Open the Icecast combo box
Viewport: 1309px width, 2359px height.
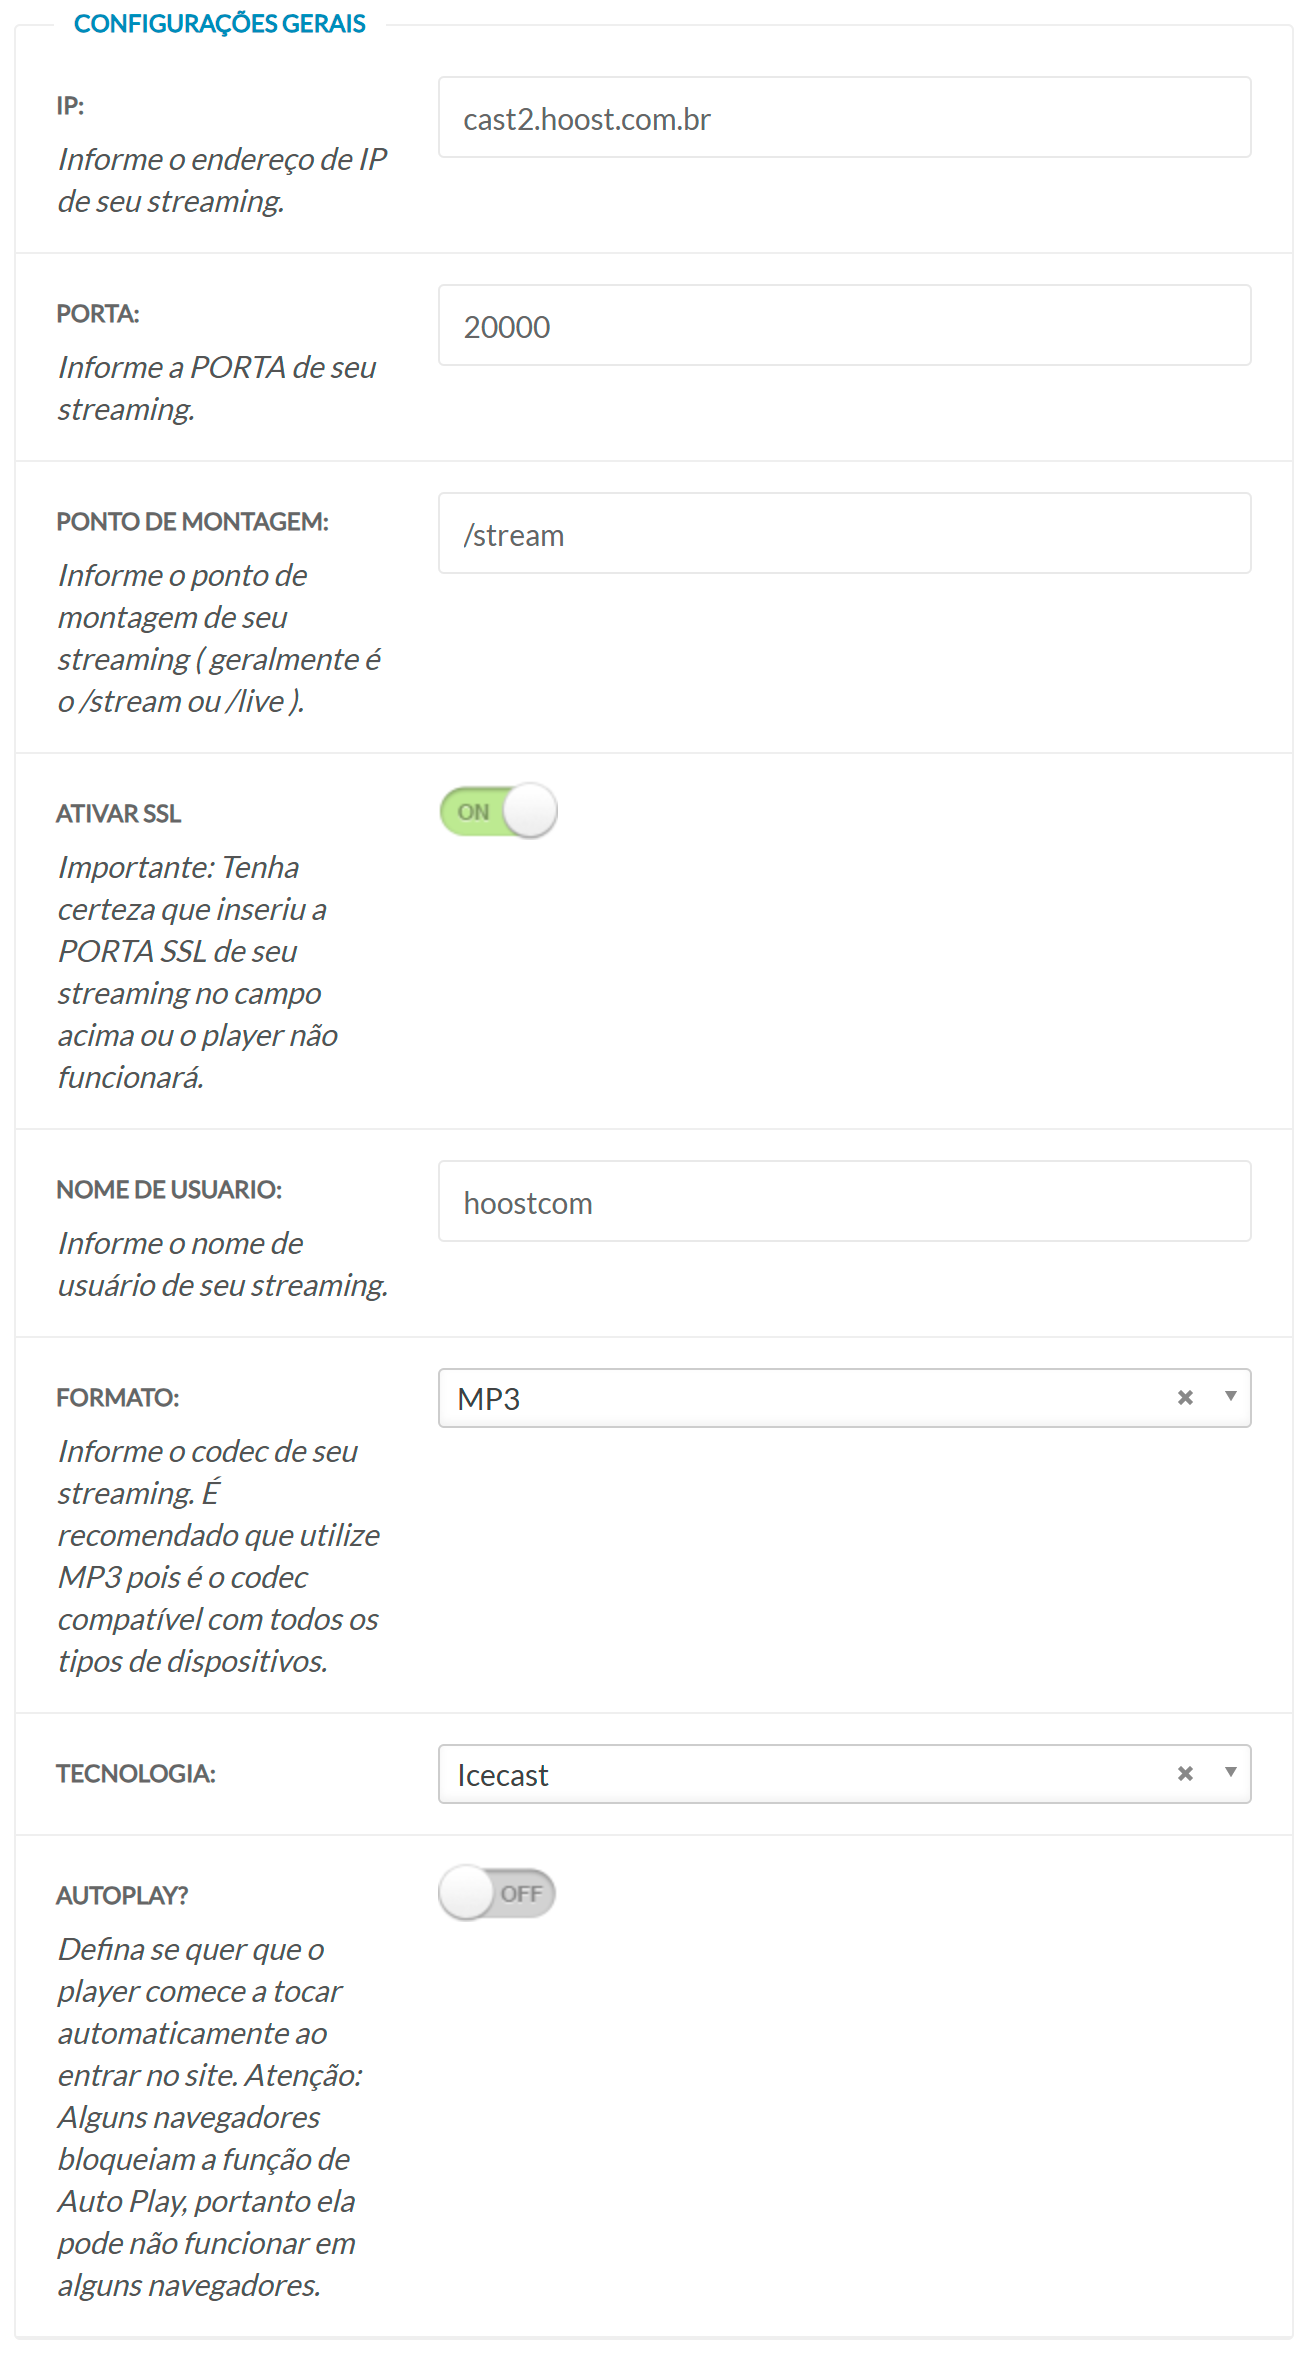(800, 1775)
